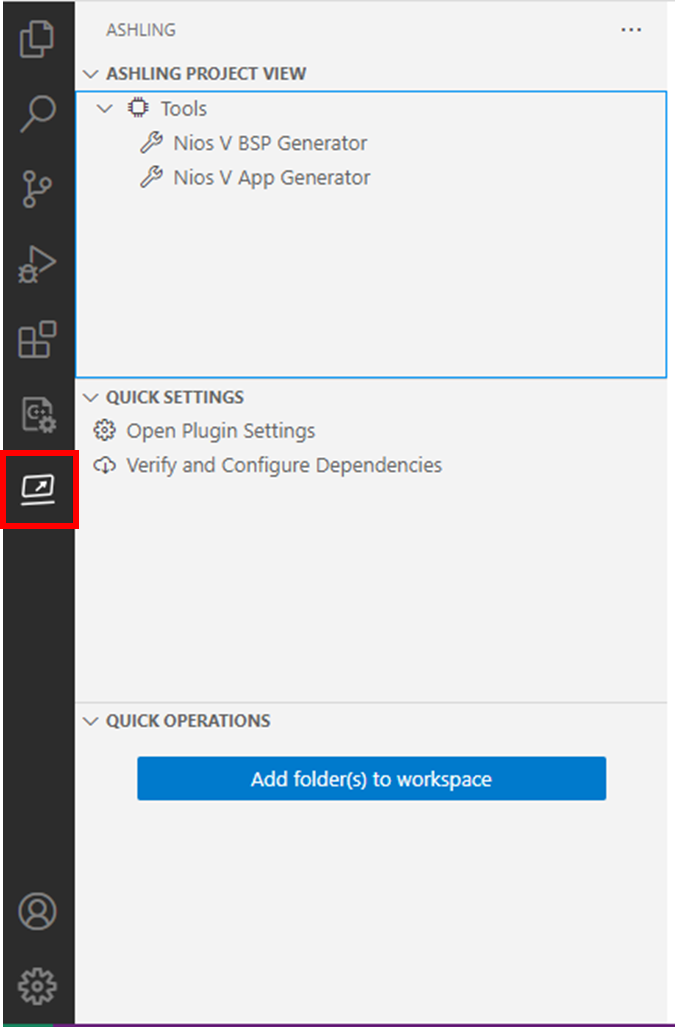
Task: Collapse the QUICK SETTINGS section
Action: [x=90, y=397]
